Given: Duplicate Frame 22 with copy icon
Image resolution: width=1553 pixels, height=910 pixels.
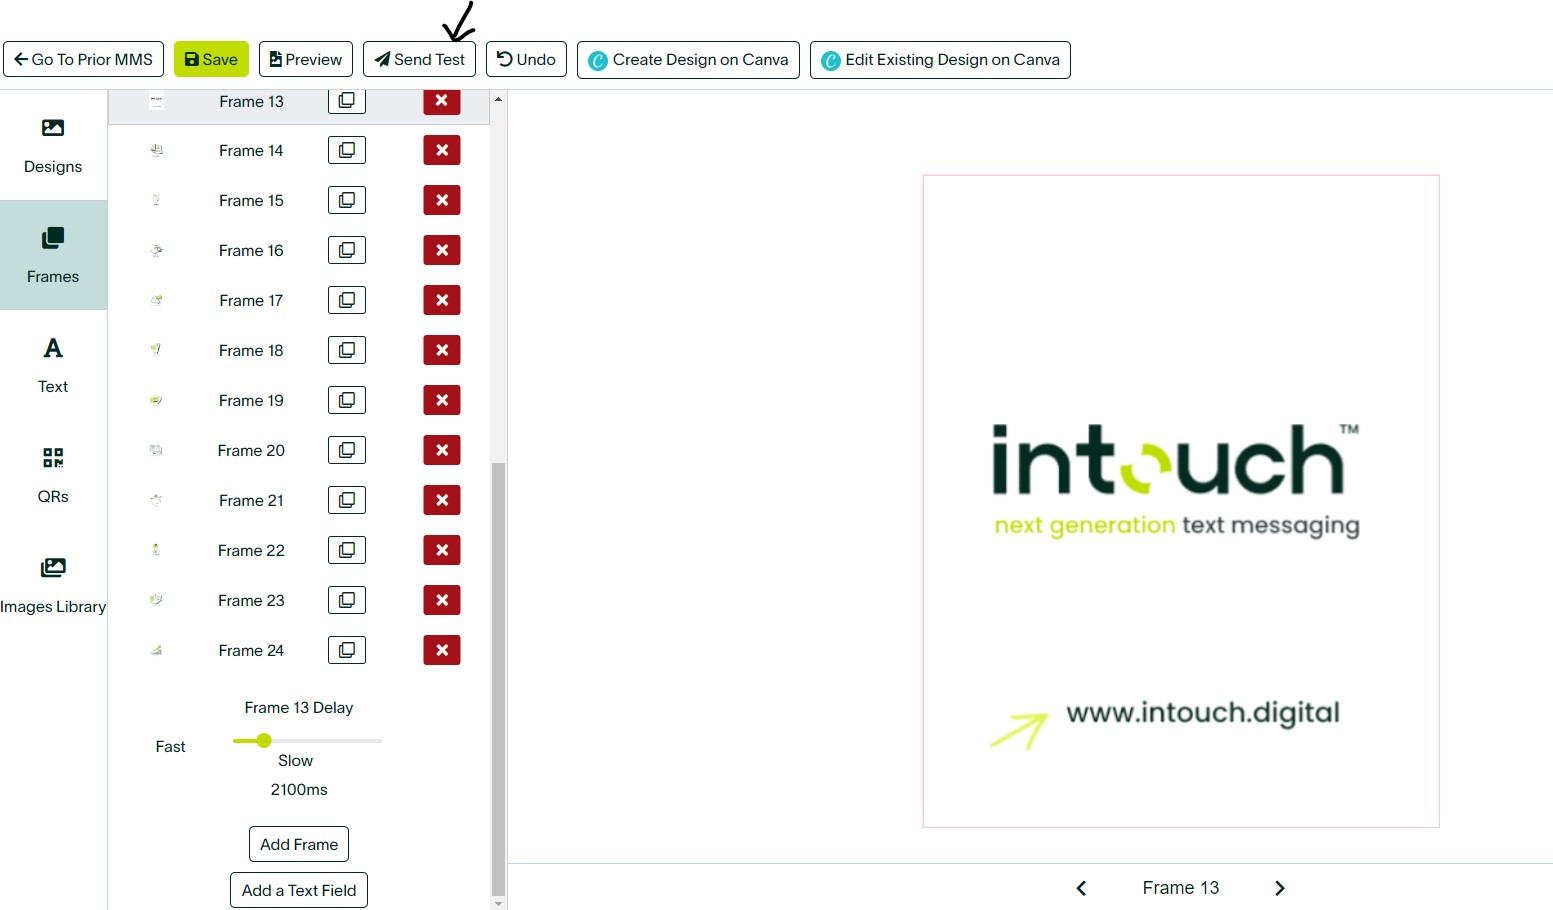Looking at the screenshot, I should (347, 550).
